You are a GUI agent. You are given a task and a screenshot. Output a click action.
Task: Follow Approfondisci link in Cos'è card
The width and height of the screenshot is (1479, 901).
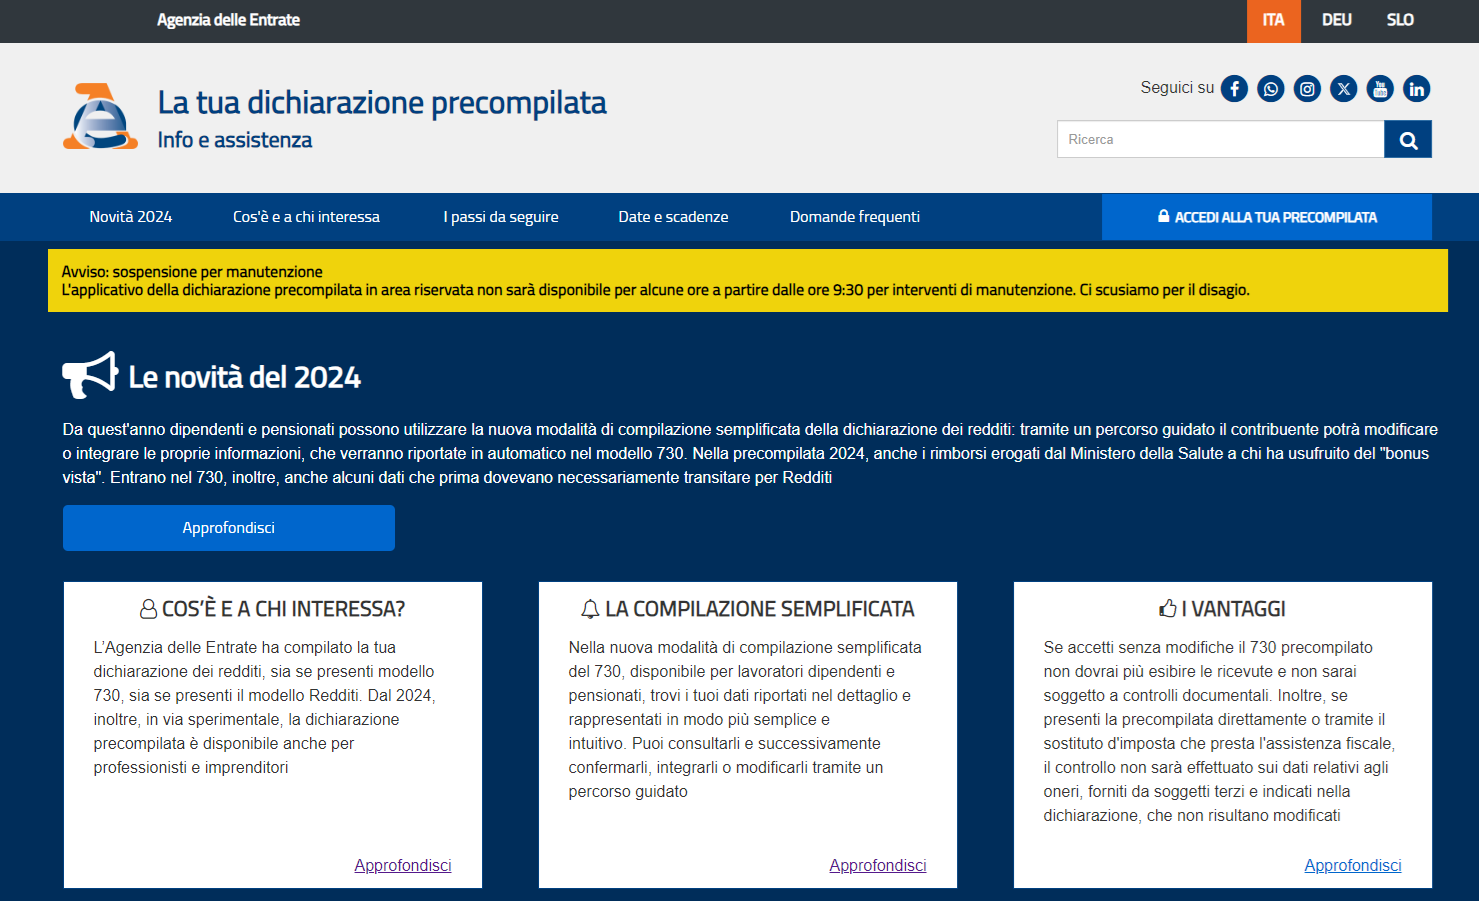403,865
